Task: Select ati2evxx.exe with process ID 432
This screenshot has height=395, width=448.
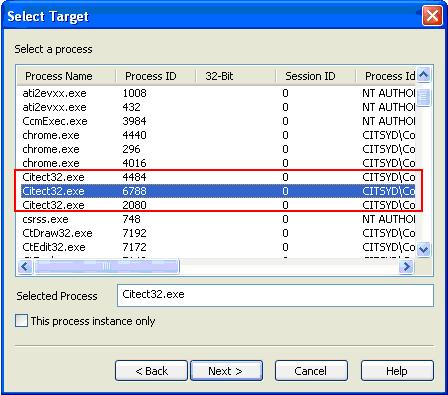Action: click(x=218, y=107)
